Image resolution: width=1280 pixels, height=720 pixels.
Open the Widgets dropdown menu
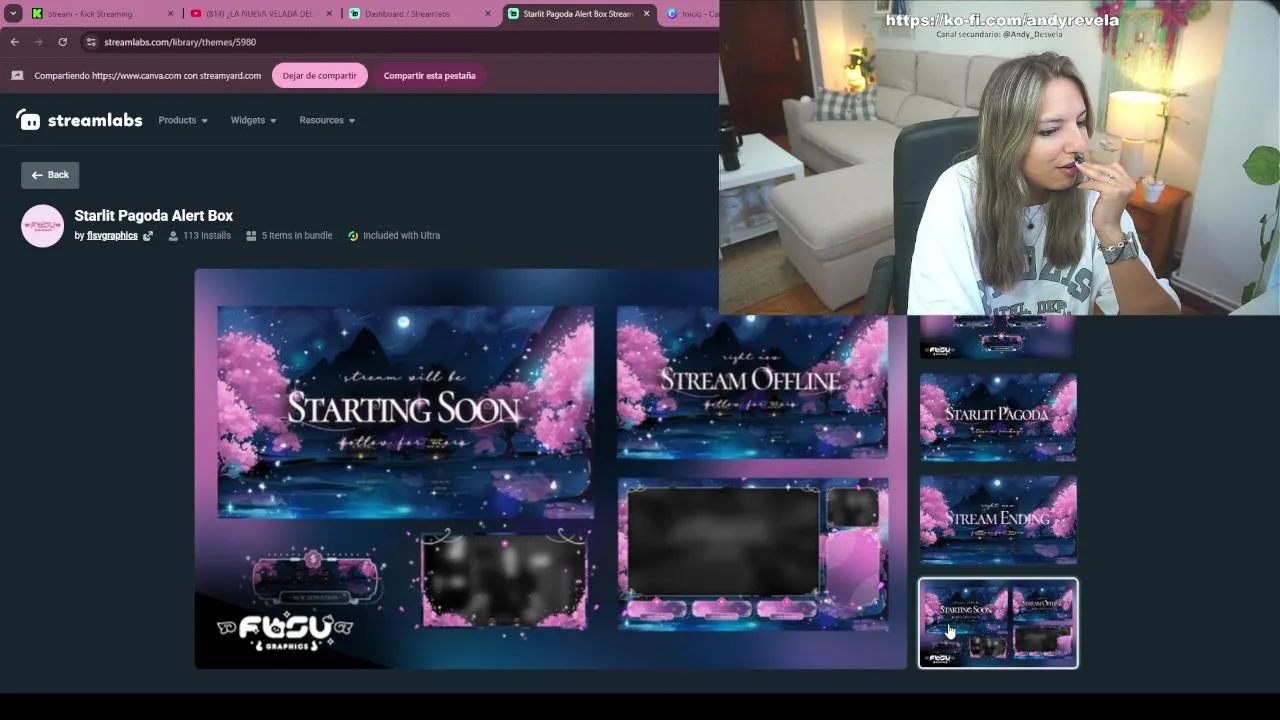point(253,120)
